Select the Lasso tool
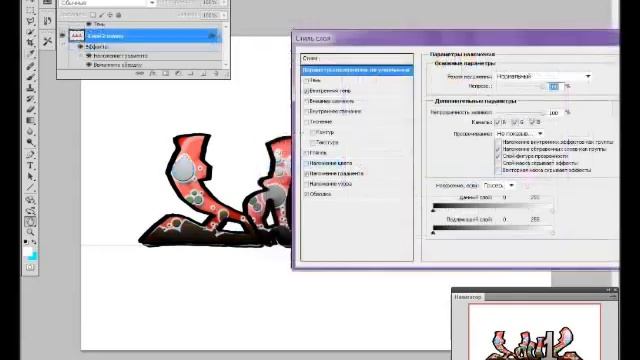640x360 pixels. [x=31, y=20]
